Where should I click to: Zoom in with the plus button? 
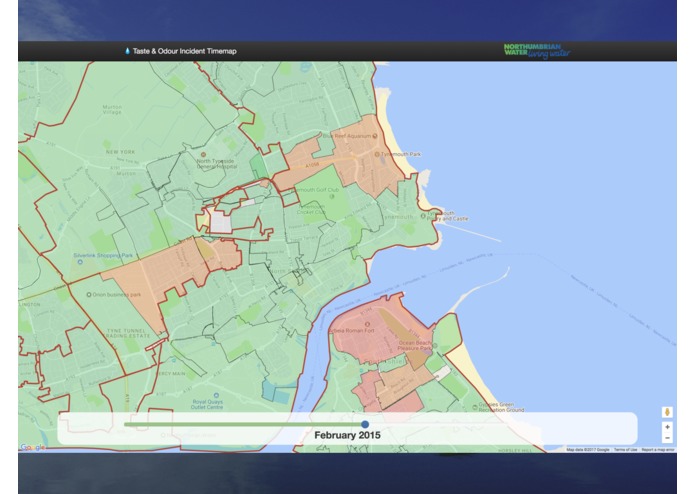(x=667, y=427)
